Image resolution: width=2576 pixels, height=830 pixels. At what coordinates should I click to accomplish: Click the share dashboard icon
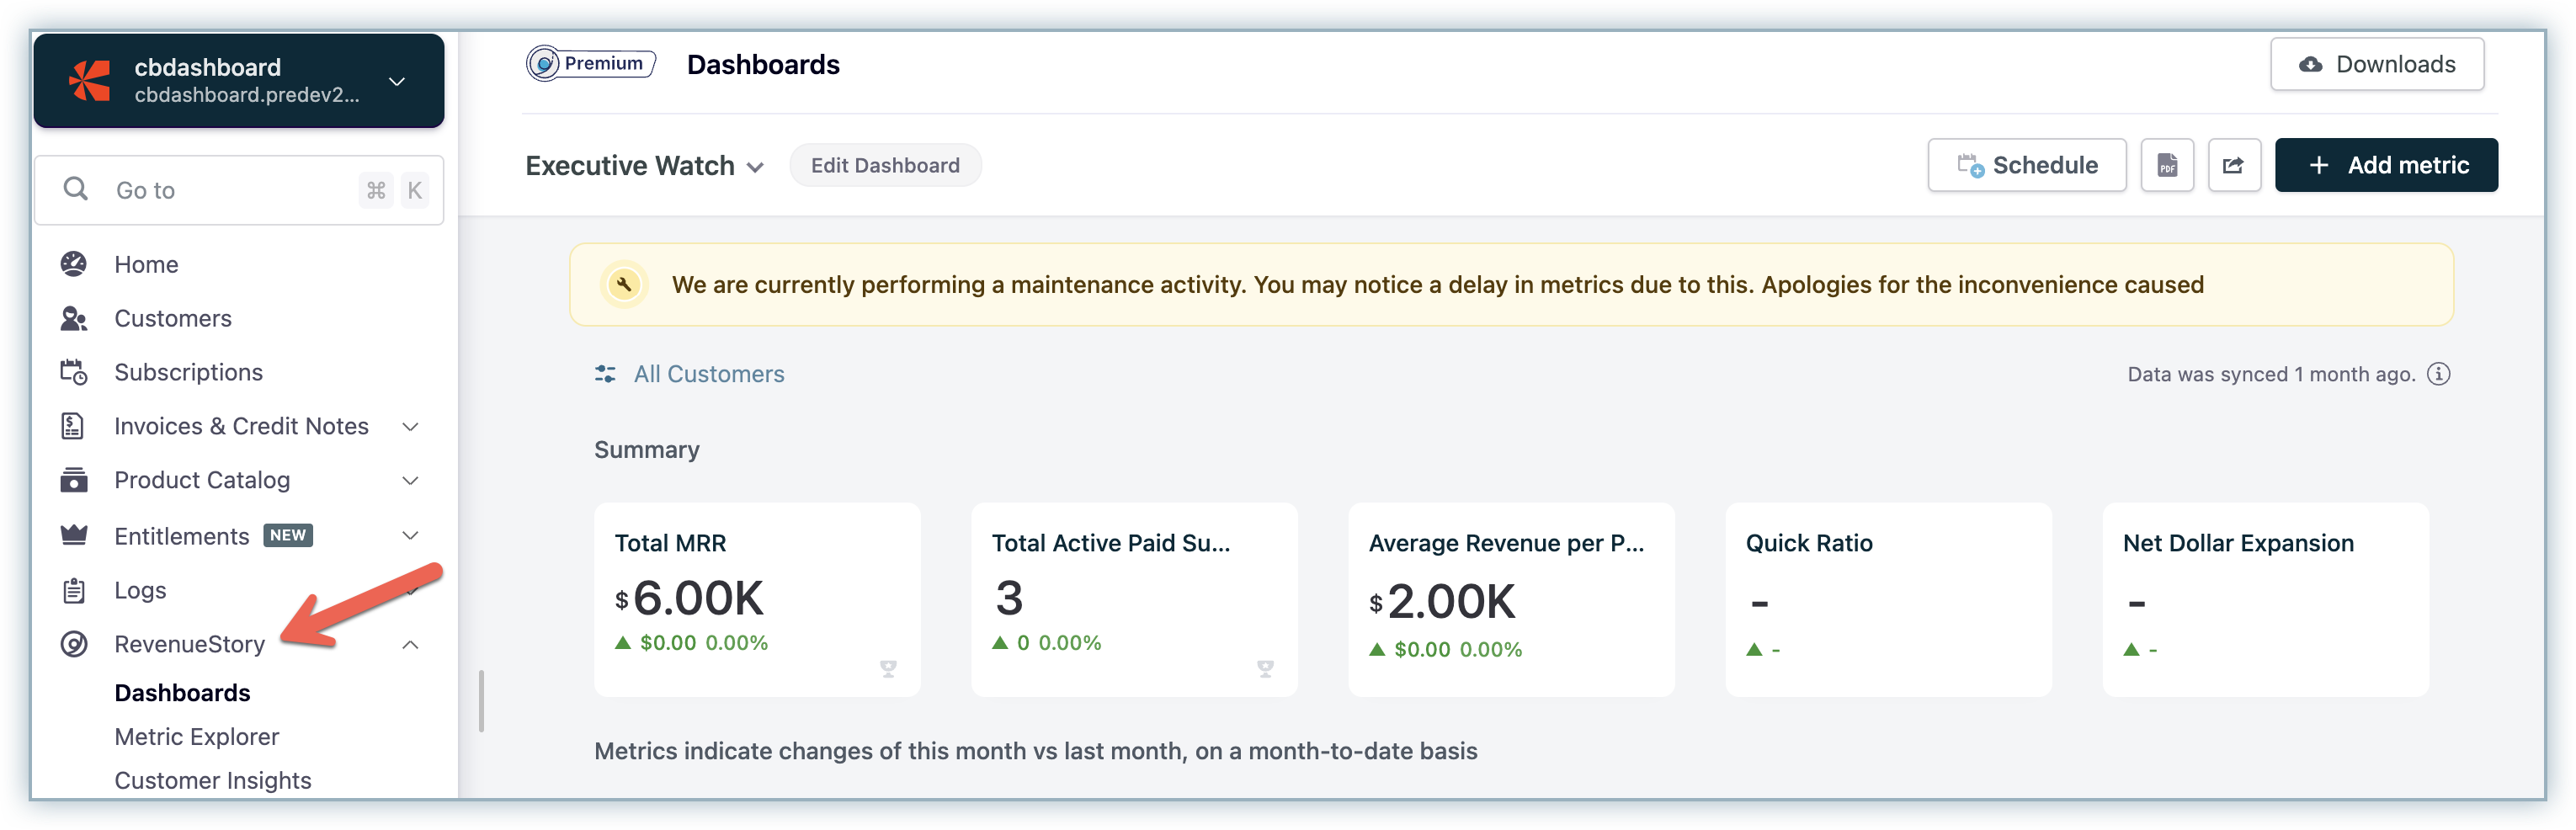2233,166
